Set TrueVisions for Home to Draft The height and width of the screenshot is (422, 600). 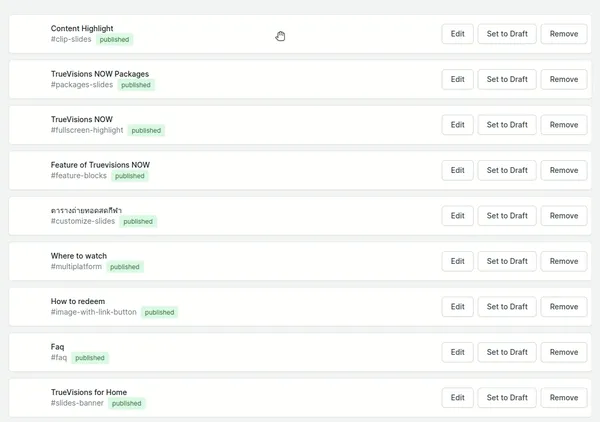pos(507,397)
